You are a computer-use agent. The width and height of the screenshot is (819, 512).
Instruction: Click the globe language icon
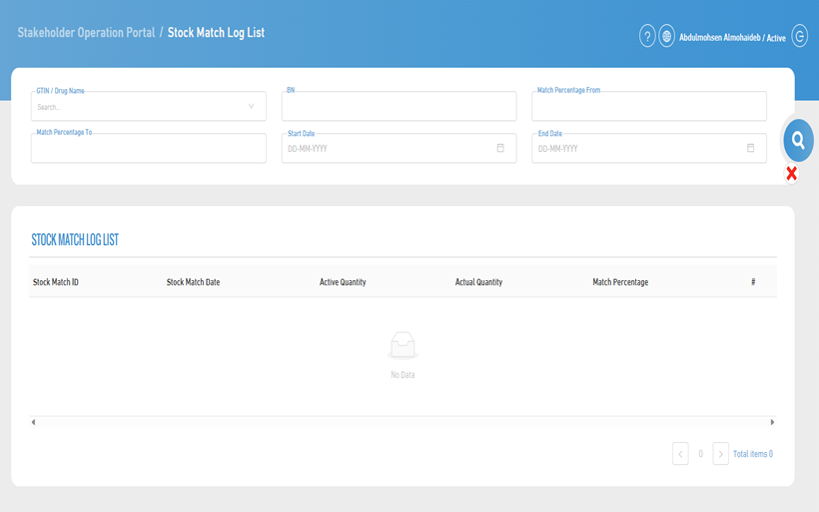point(666,37)
